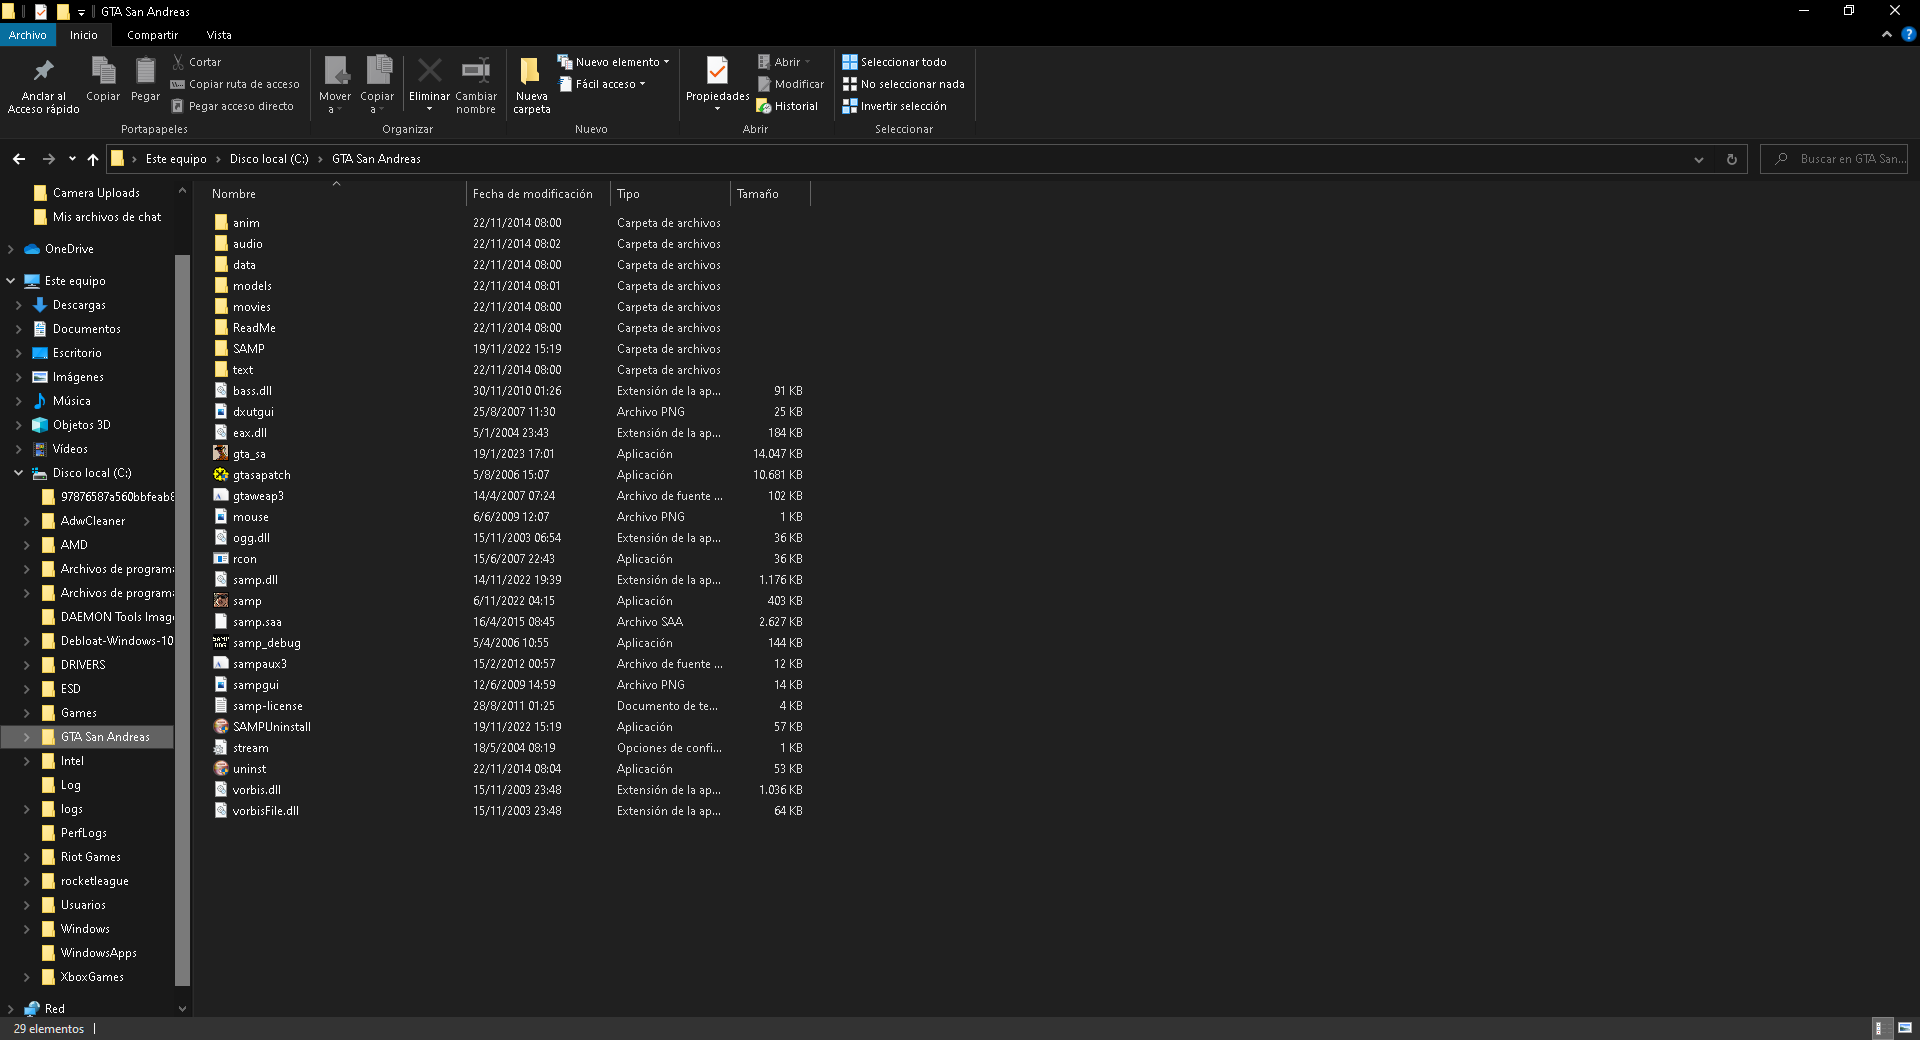Open the address bar history dropdown
The width and height of the screenshot is (1920, 1040).
[x=1698, y=159]
